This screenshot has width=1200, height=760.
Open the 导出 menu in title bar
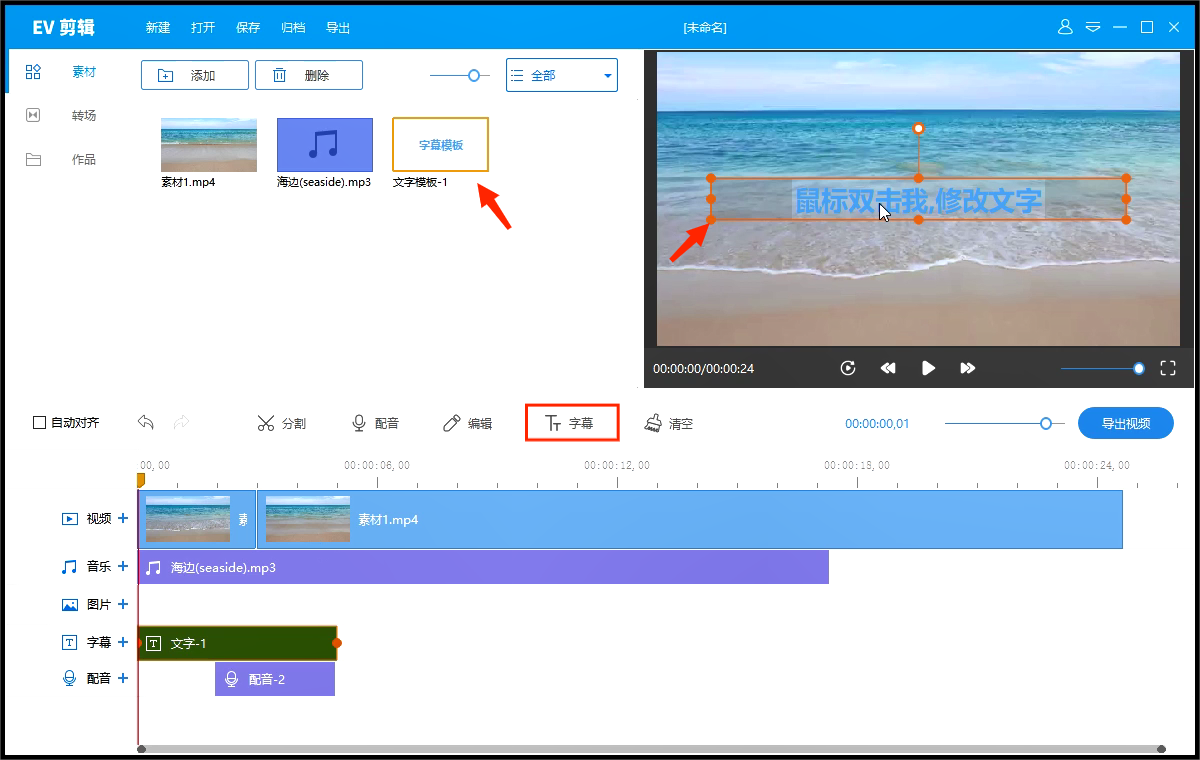coord(338,28)
